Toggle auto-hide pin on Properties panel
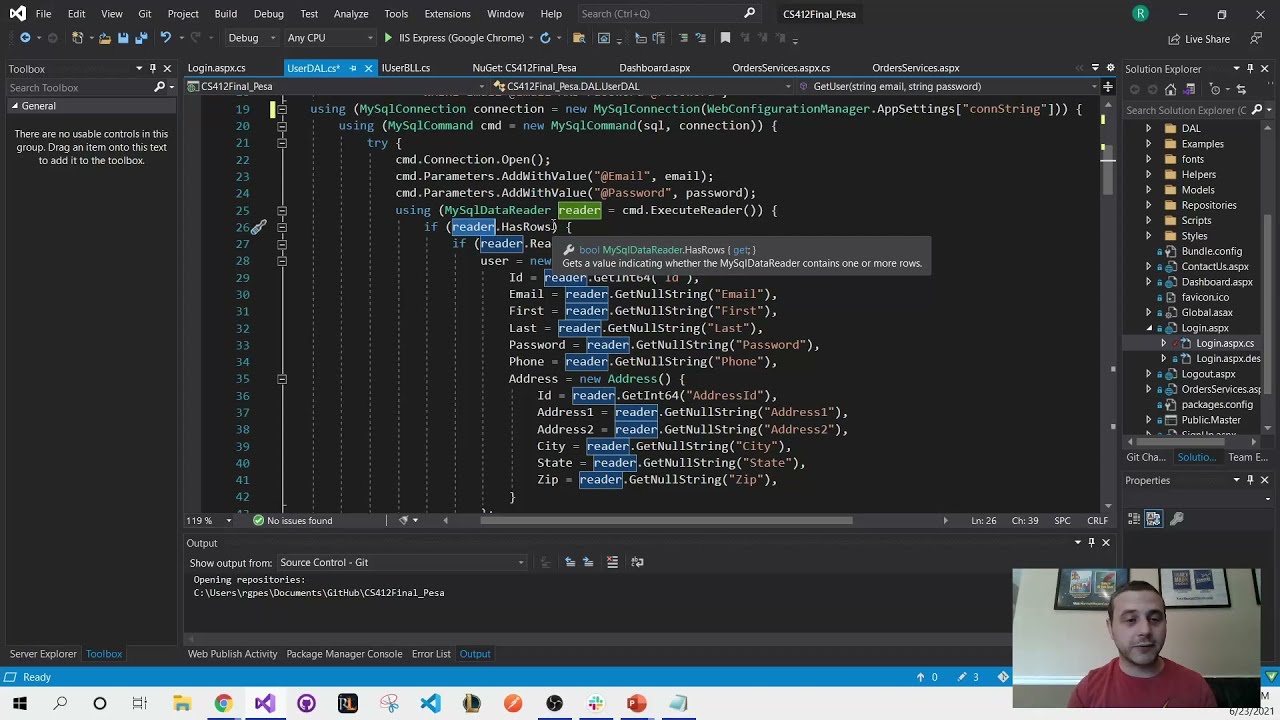1280x720 pixels. (1250, 480)
